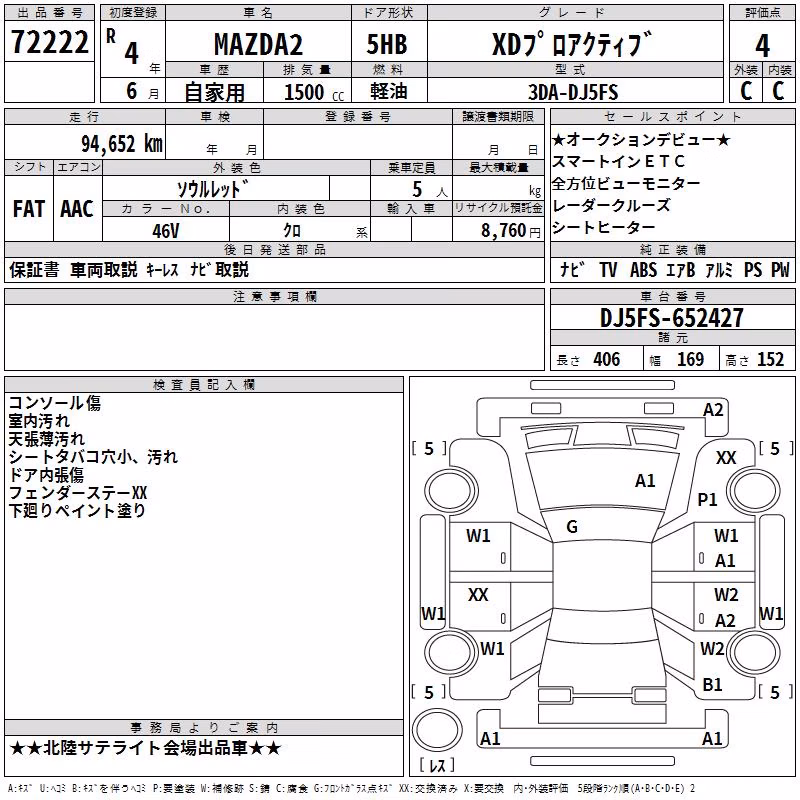Click the width value 169
Image resolution: width=800 pixels, height=800 pixels.
point(690,359)
